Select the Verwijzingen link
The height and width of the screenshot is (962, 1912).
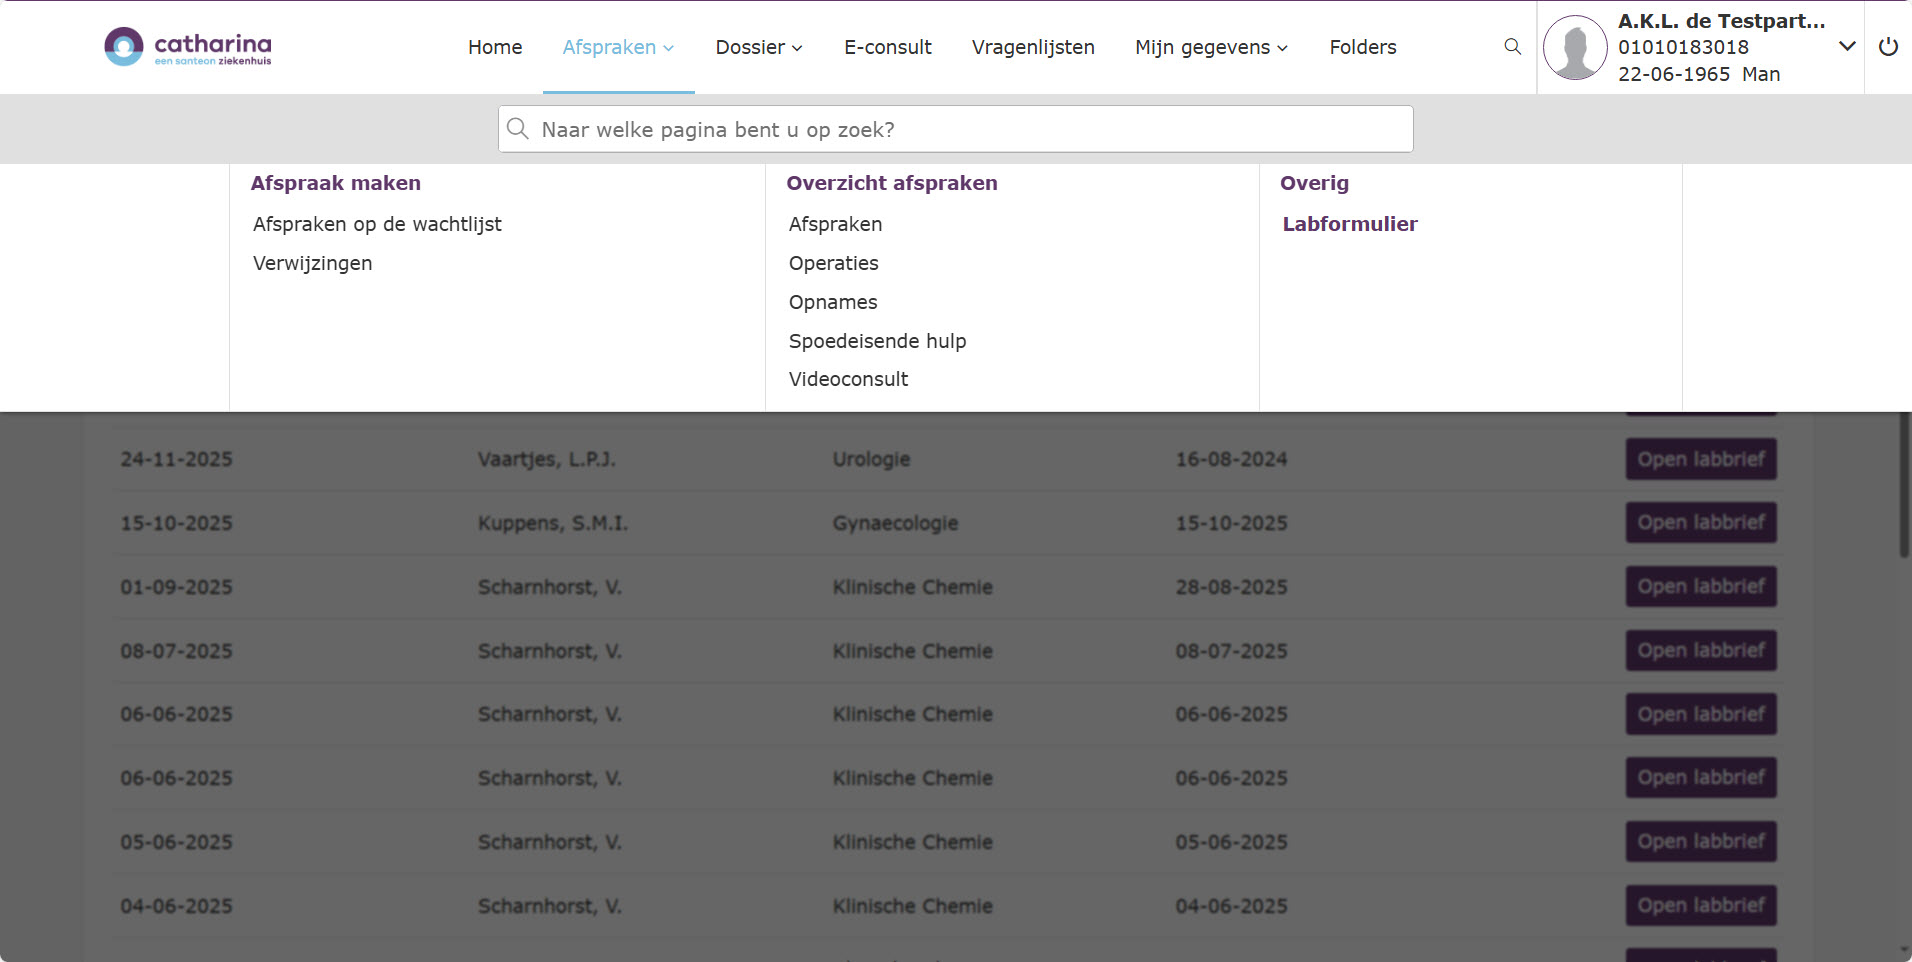[312, 263]
